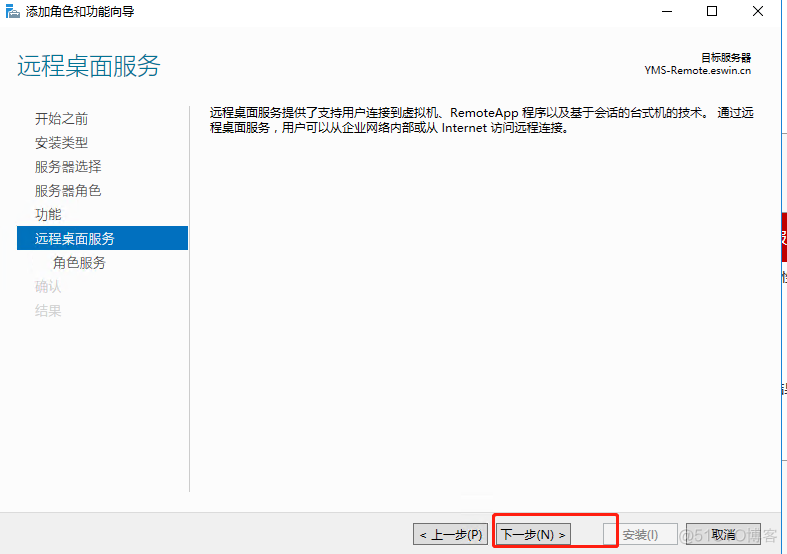
Task: Click the disabled 安装(I) button
Action: pos(640,535)
